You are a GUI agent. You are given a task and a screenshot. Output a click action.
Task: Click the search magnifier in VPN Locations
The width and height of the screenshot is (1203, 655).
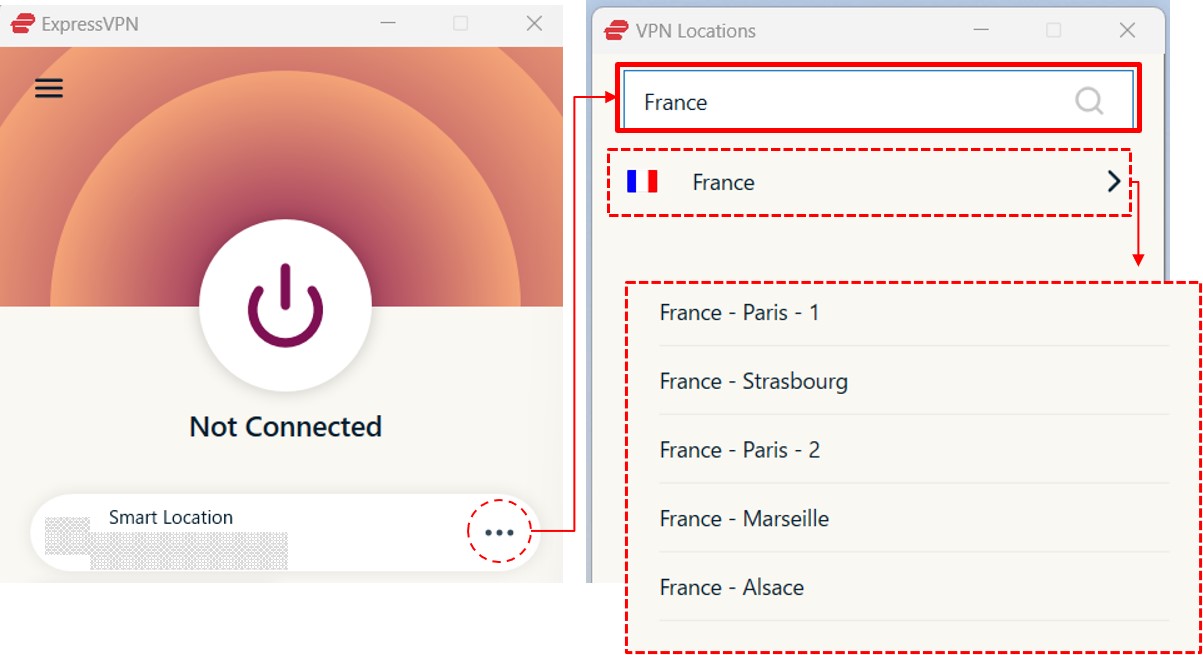1088,100
